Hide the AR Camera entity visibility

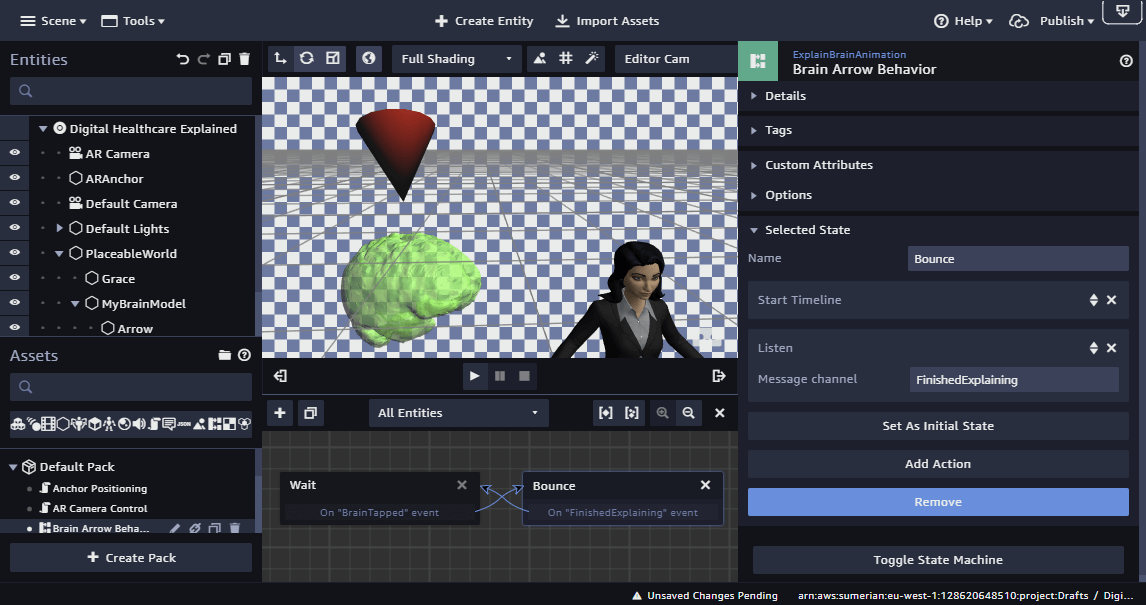[15, 153]
